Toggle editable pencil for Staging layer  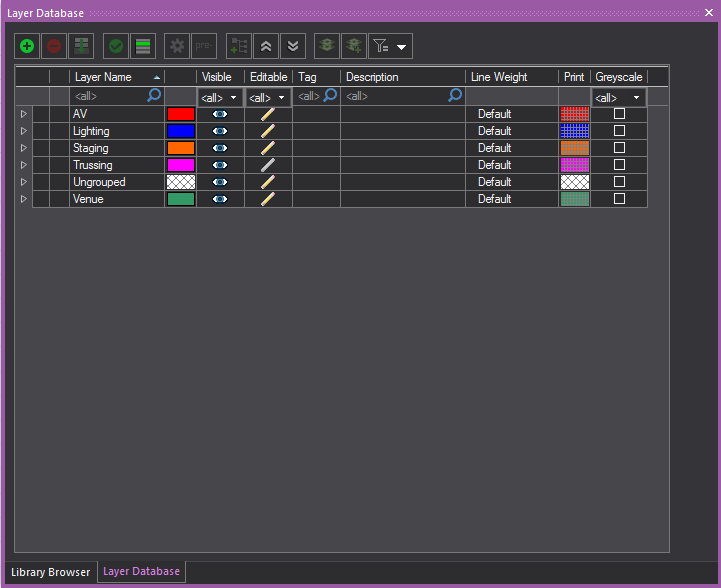(x=267, y=148)
